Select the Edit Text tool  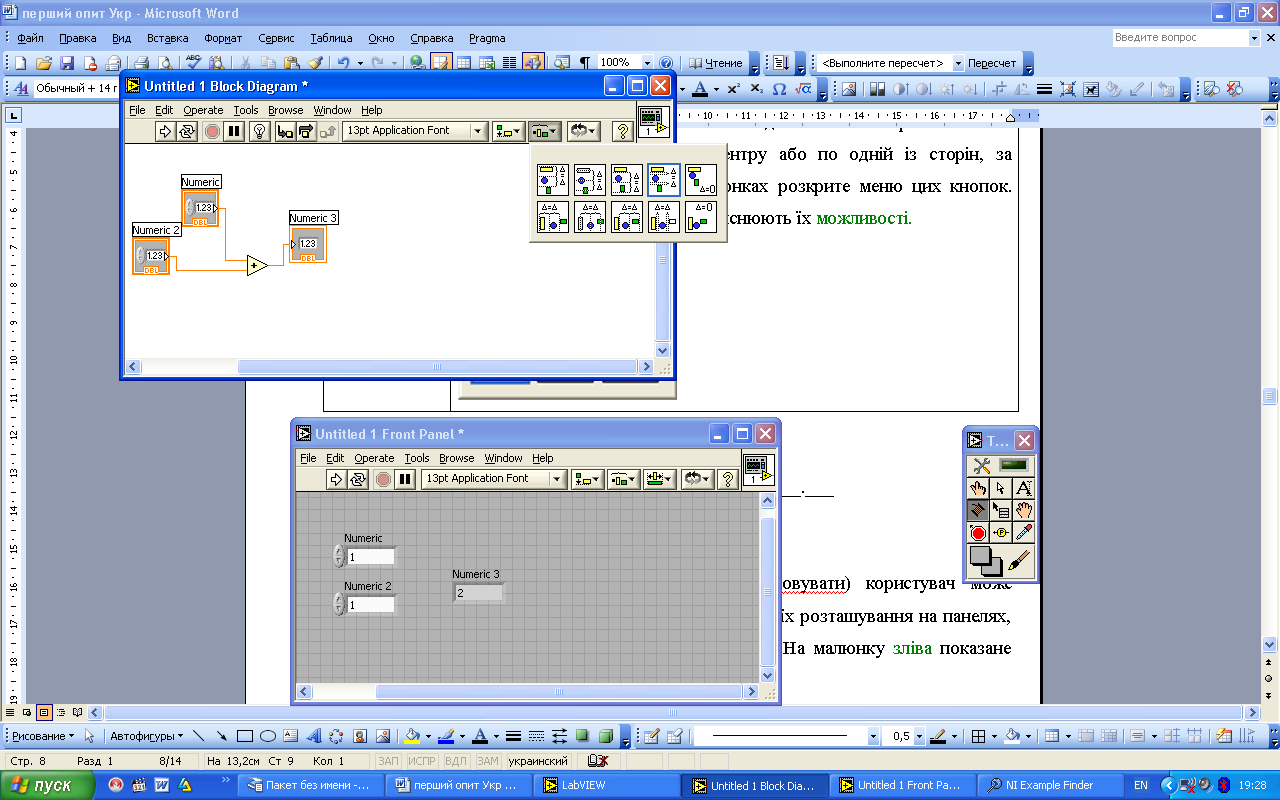1023,488
